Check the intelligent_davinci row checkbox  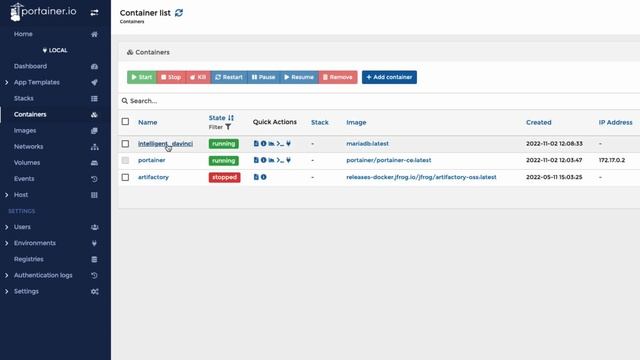coord(125,144)
